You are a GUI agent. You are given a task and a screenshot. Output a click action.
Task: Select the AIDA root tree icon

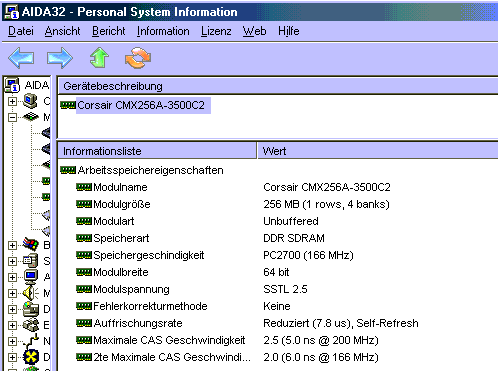12,85
